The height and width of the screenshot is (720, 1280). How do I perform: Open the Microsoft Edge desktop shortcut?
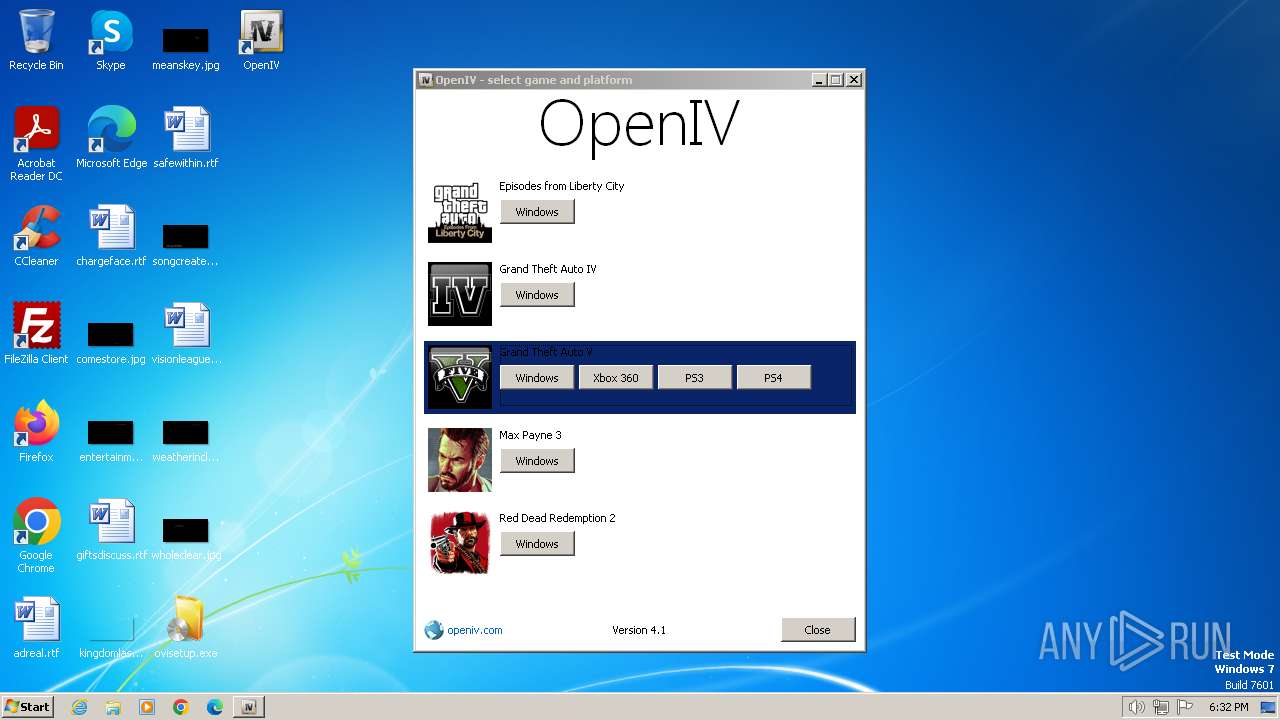(x=111, y=137)
